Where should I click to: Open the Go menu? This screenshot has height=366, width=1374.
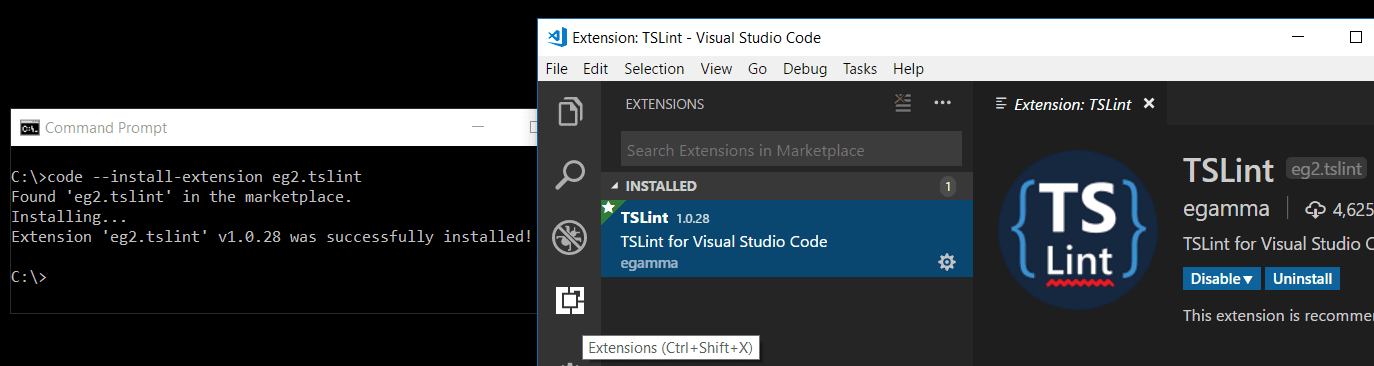pyautogui.click(x=757, y=69)
